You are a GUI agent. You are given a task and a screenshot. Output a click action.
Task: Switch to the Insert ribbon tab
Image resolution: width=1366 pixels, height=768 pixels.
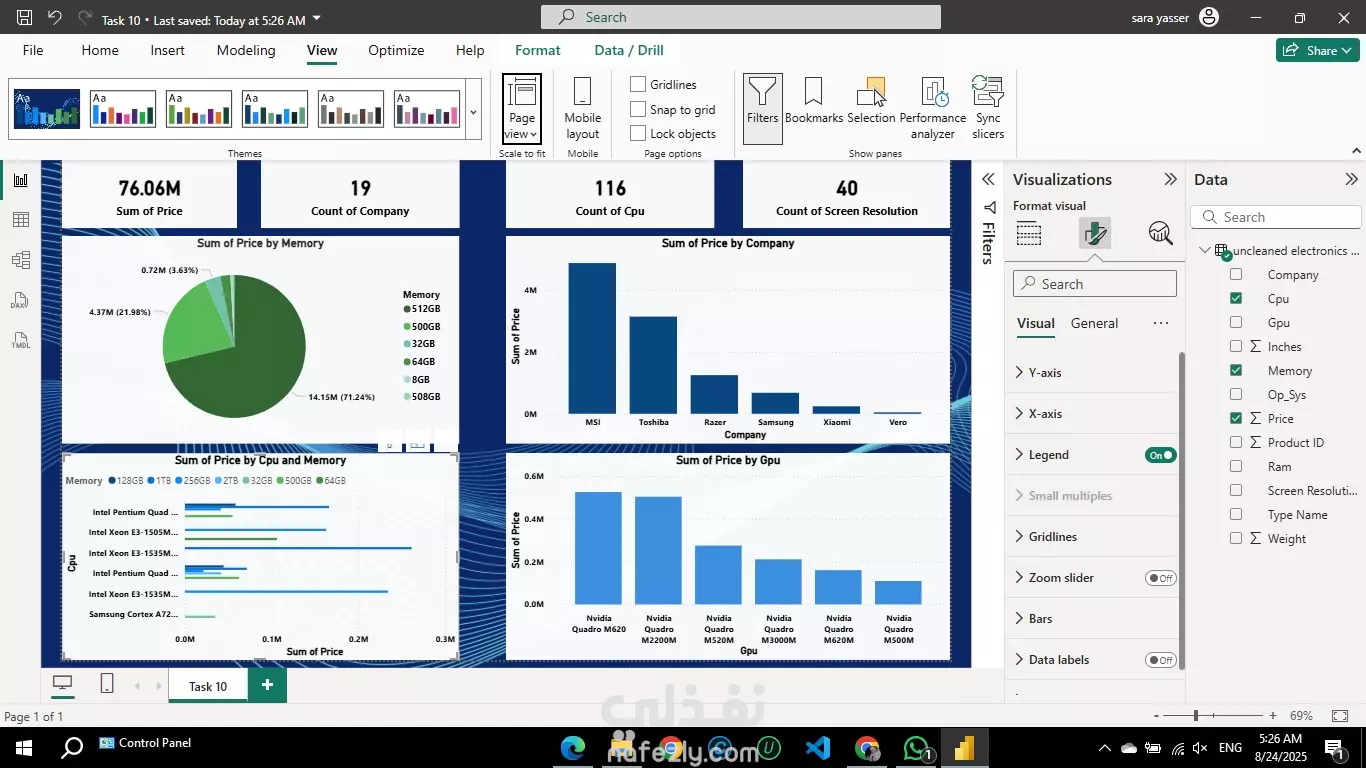point(167,50)
